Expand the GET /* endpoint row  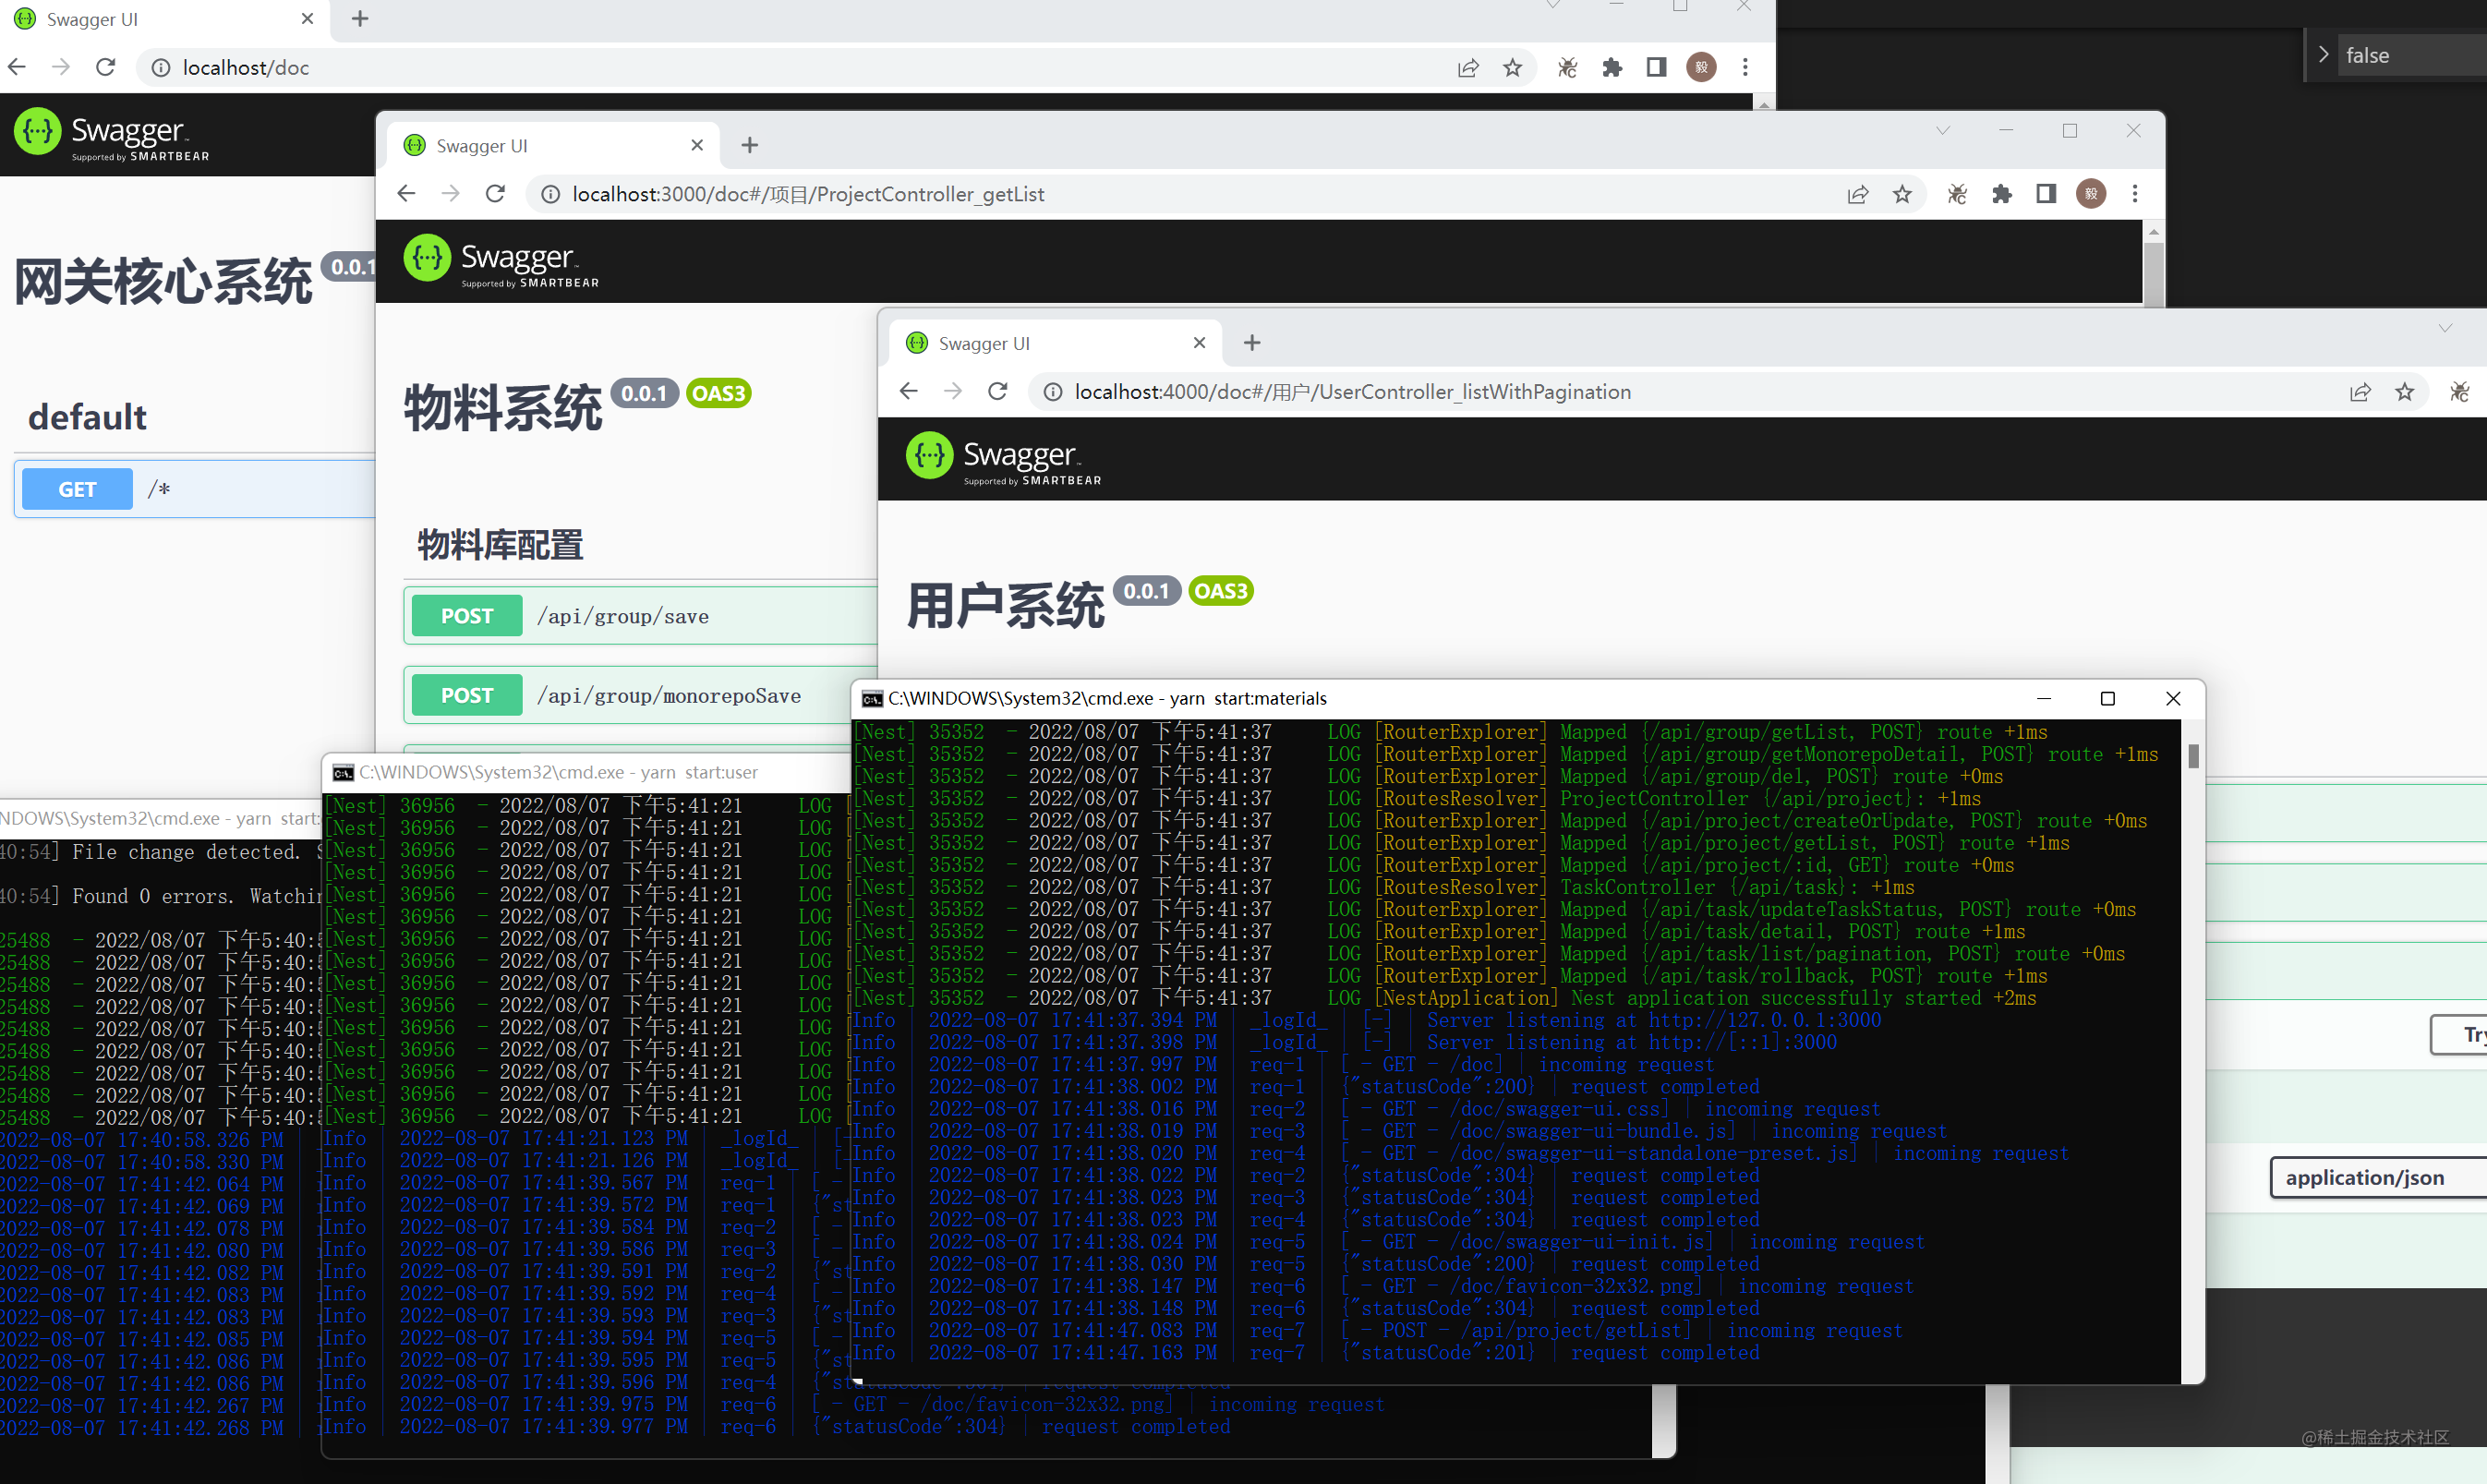coord(195,489)
